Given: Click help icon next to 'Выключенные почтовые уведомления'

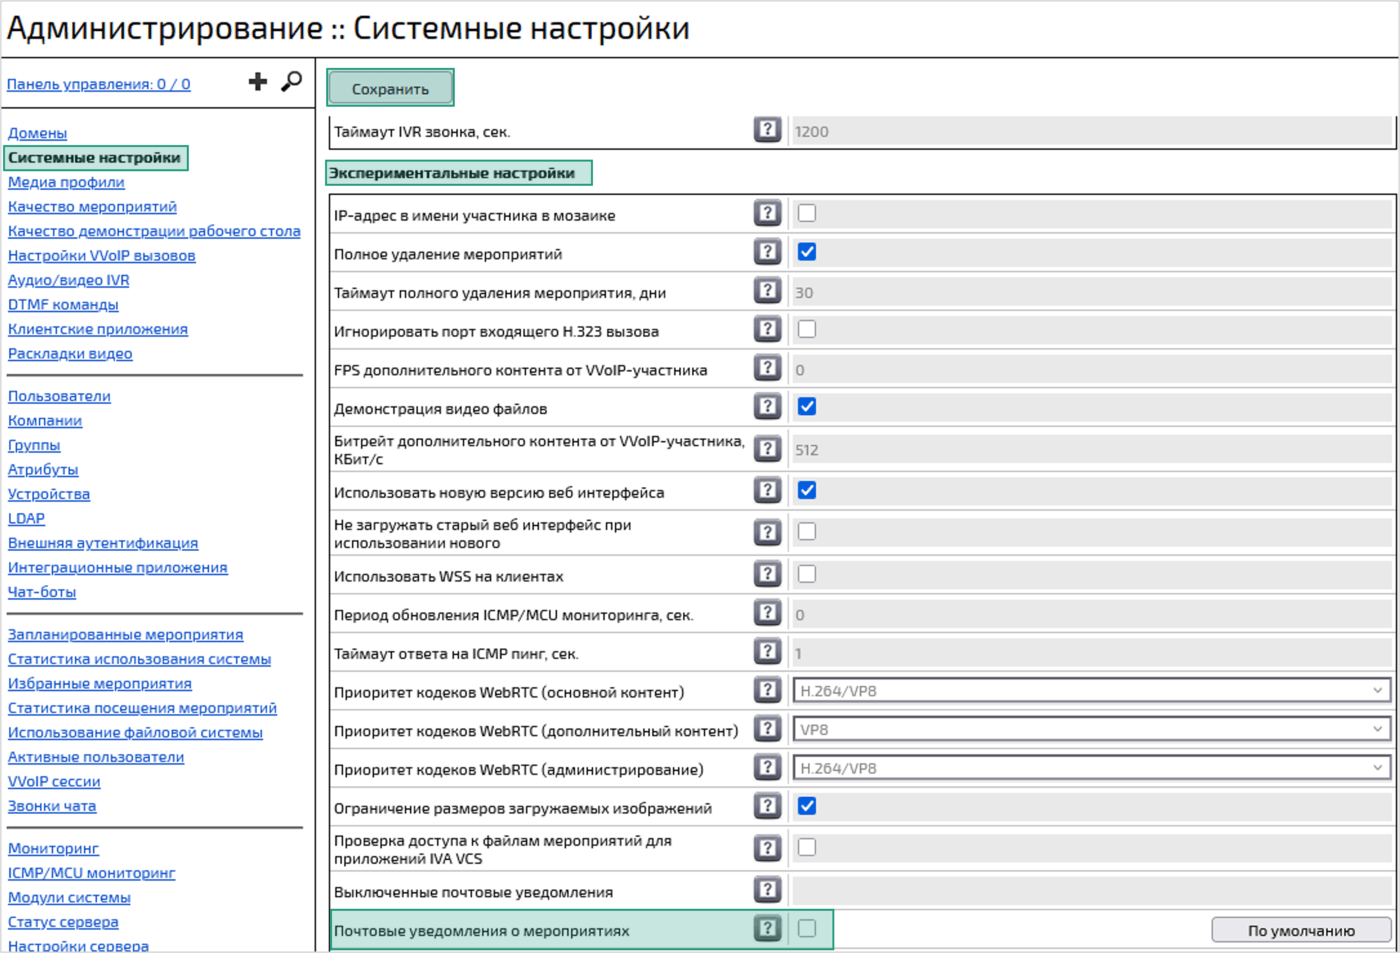Looking at the screenshot, I should coord(767,888).
